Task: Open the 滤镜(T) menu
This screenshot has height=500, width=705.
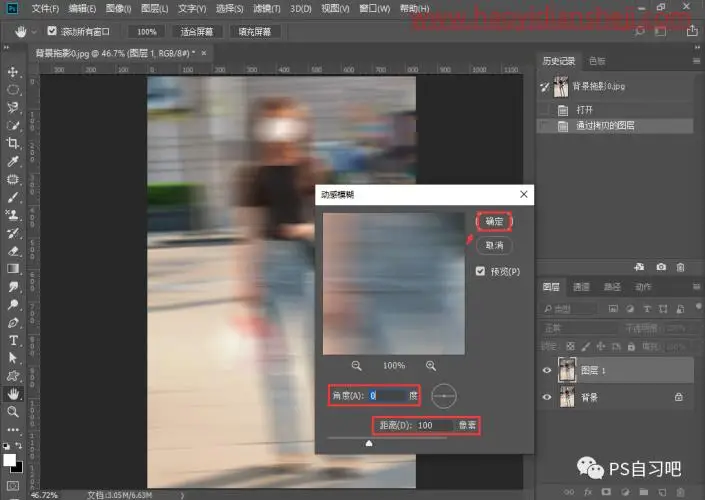Action: click(267, 8)
